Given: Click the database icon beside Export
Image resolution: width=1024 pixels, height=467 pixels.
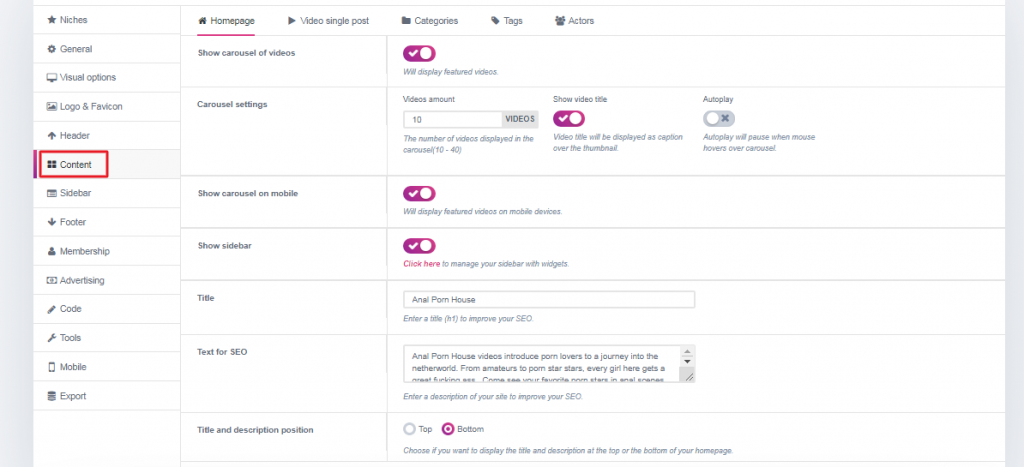Looking at the screenshot, I should pos(51,396).
